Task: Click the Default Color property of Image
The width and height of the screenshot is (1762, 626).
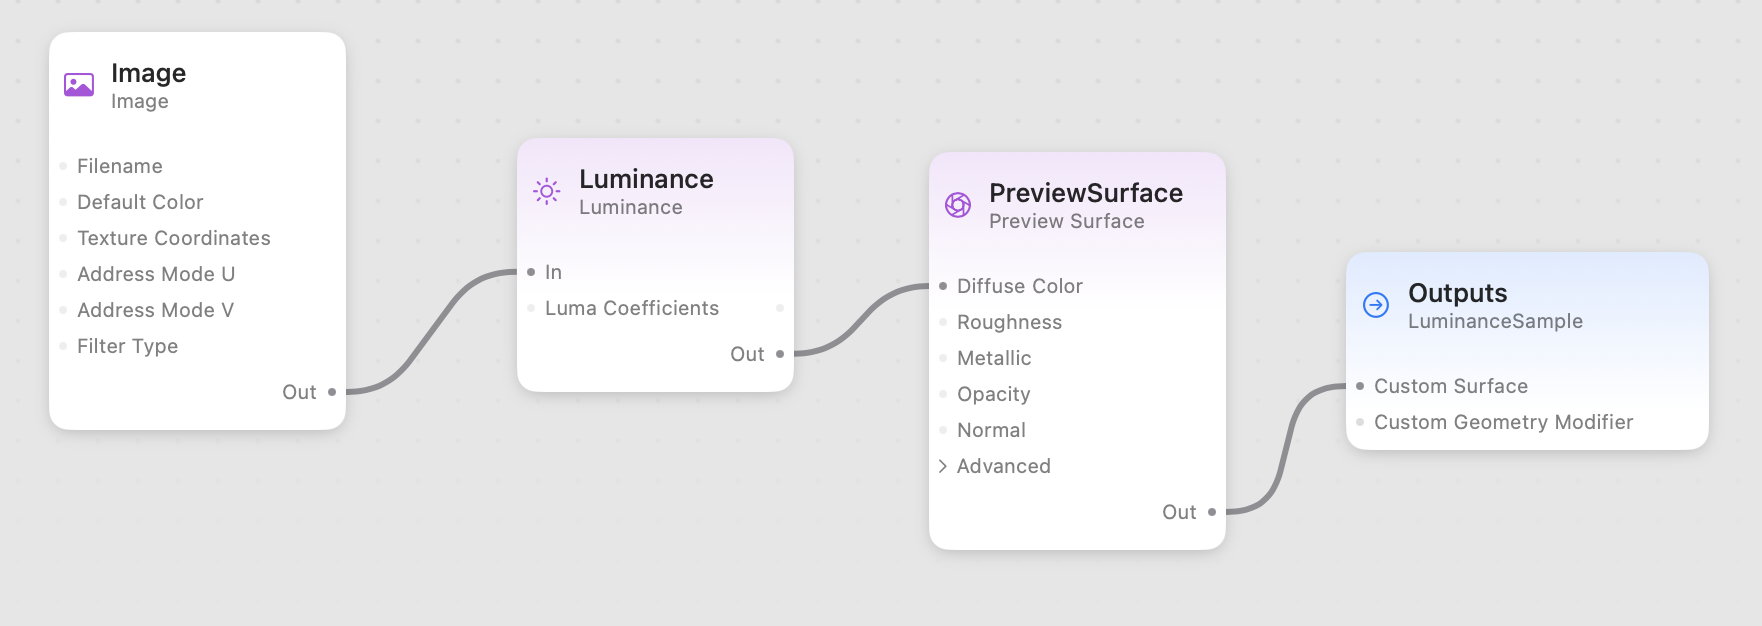Action: (140, 202)
